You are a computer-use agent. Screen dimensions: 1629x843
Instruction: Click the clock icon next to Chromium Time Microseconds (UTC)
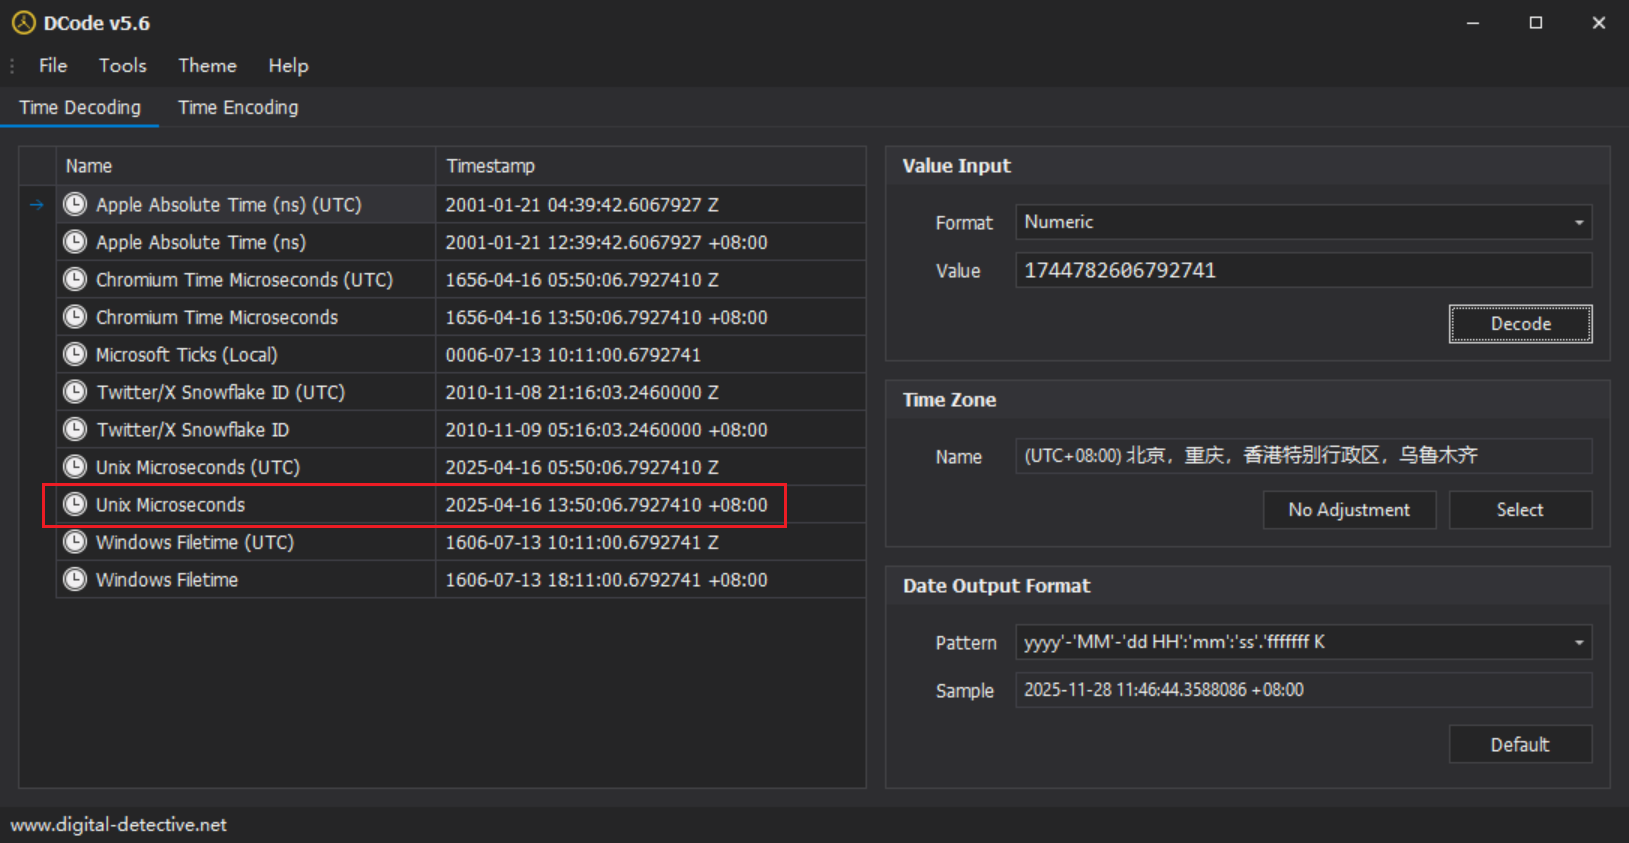pyautogui.click(x=75, y=280)
